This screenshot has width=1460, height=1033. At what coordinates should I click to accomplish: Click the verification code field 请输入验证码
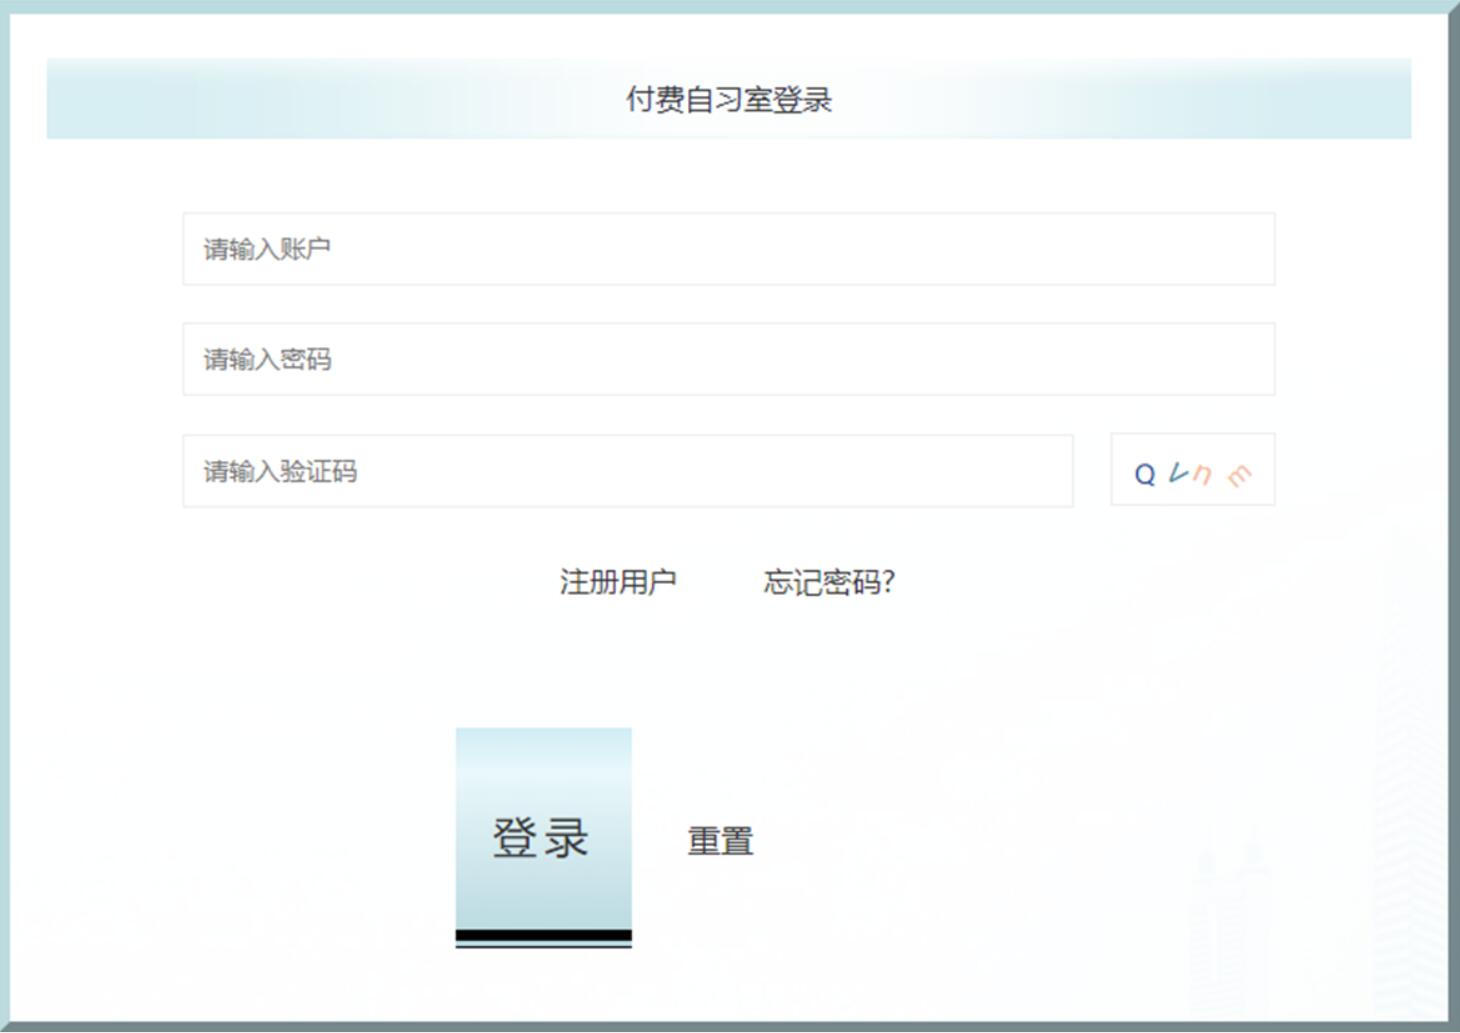[628, 471]
